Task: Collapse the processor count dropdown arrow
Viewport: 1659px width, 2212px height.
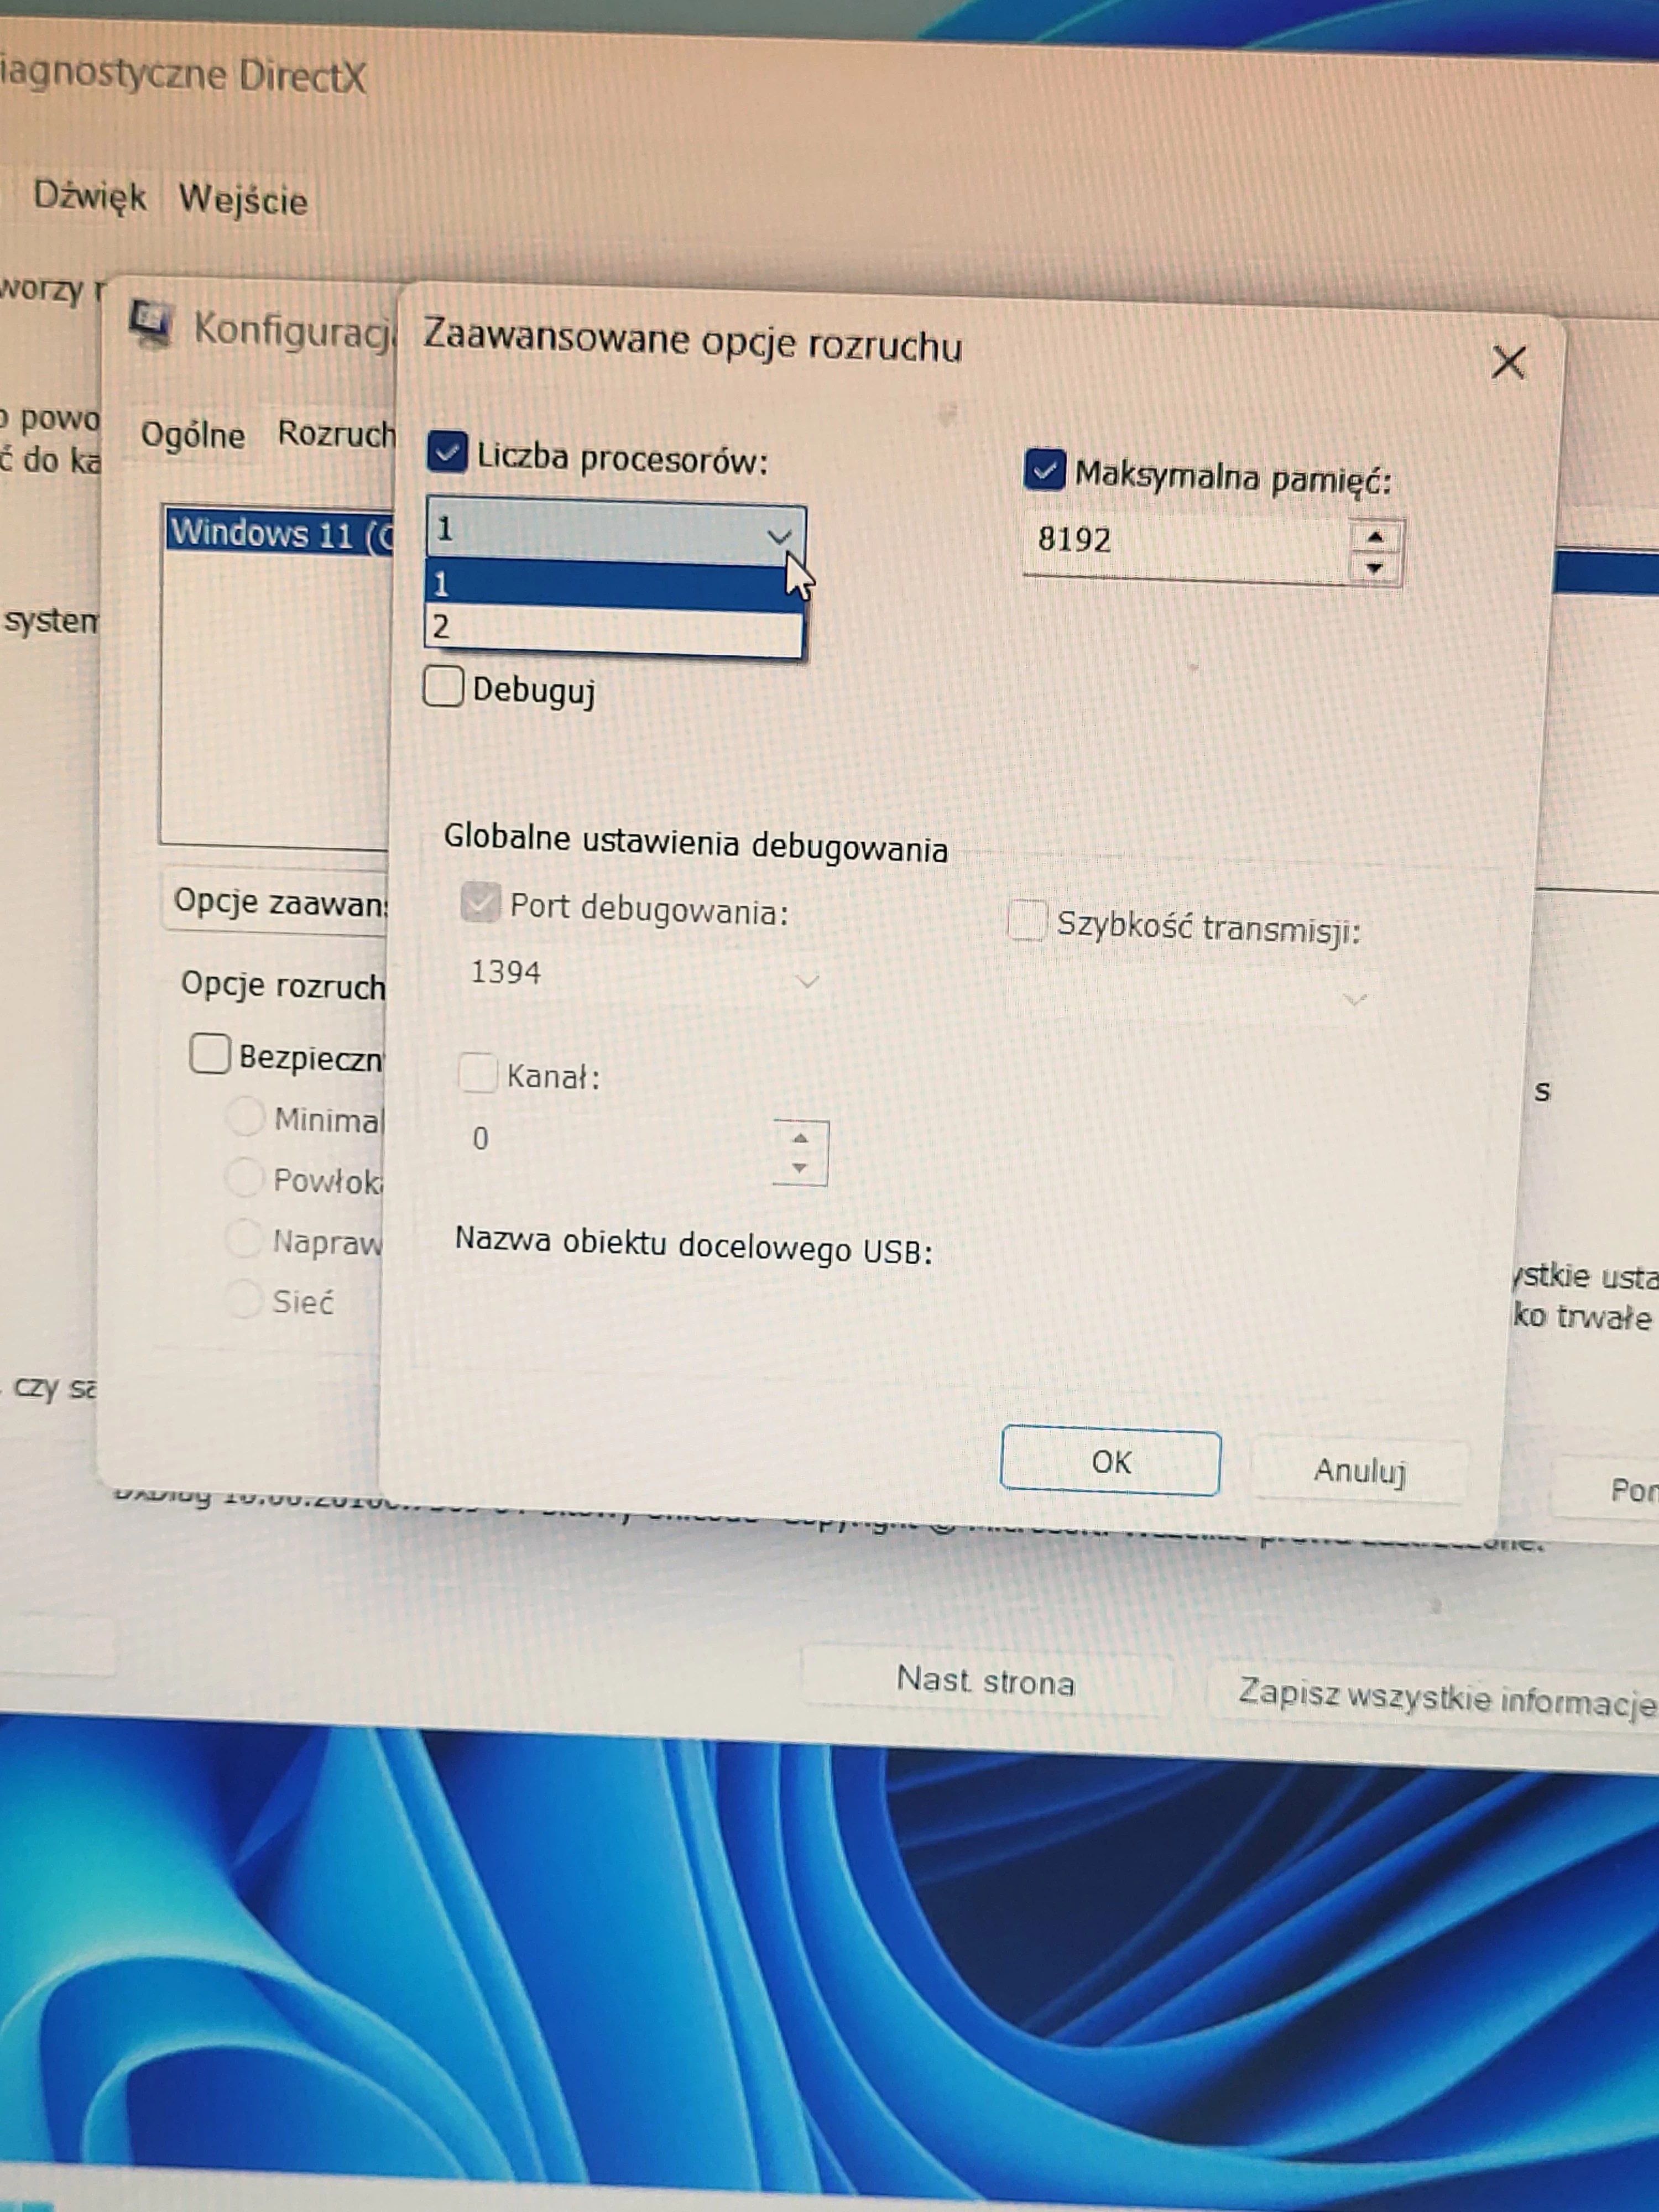Action: [x=778, y=536]
